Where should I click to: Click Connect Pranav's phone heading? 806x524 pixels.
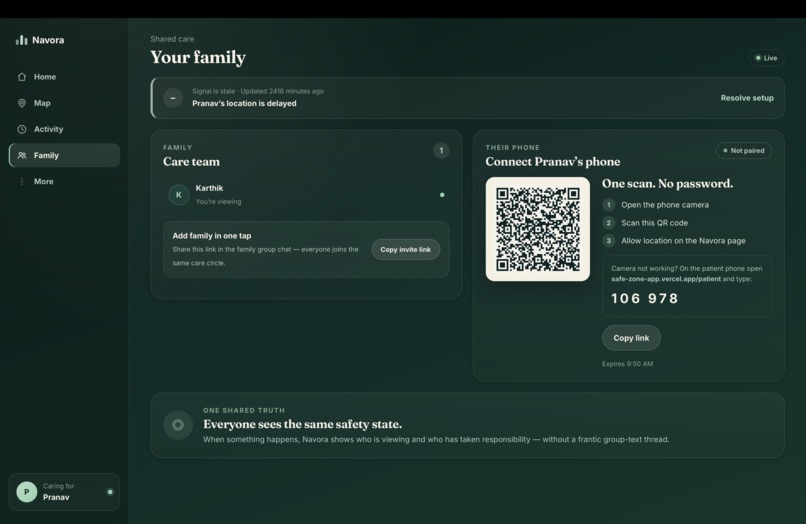[553, 161]
